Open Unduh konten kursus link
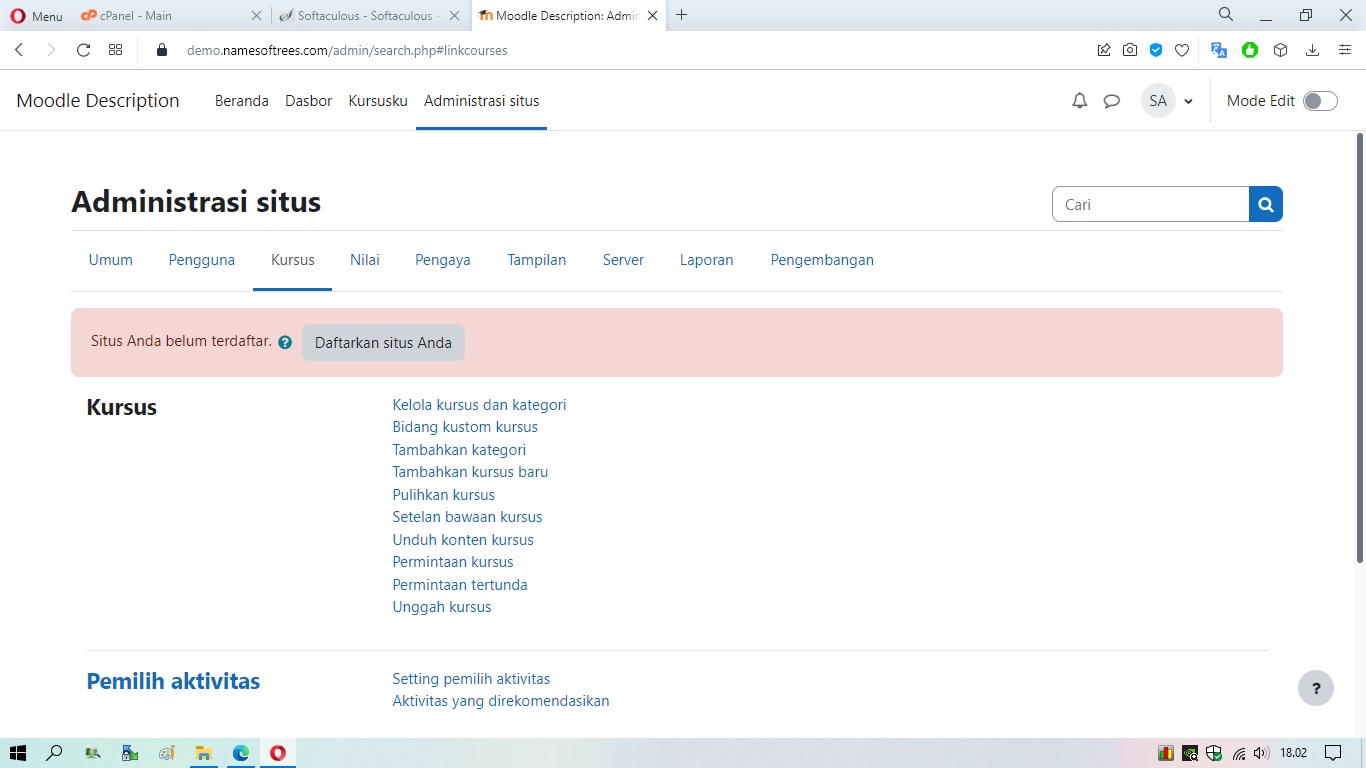The width and height of the screenshot is (1366, 768). pos(463,540)
